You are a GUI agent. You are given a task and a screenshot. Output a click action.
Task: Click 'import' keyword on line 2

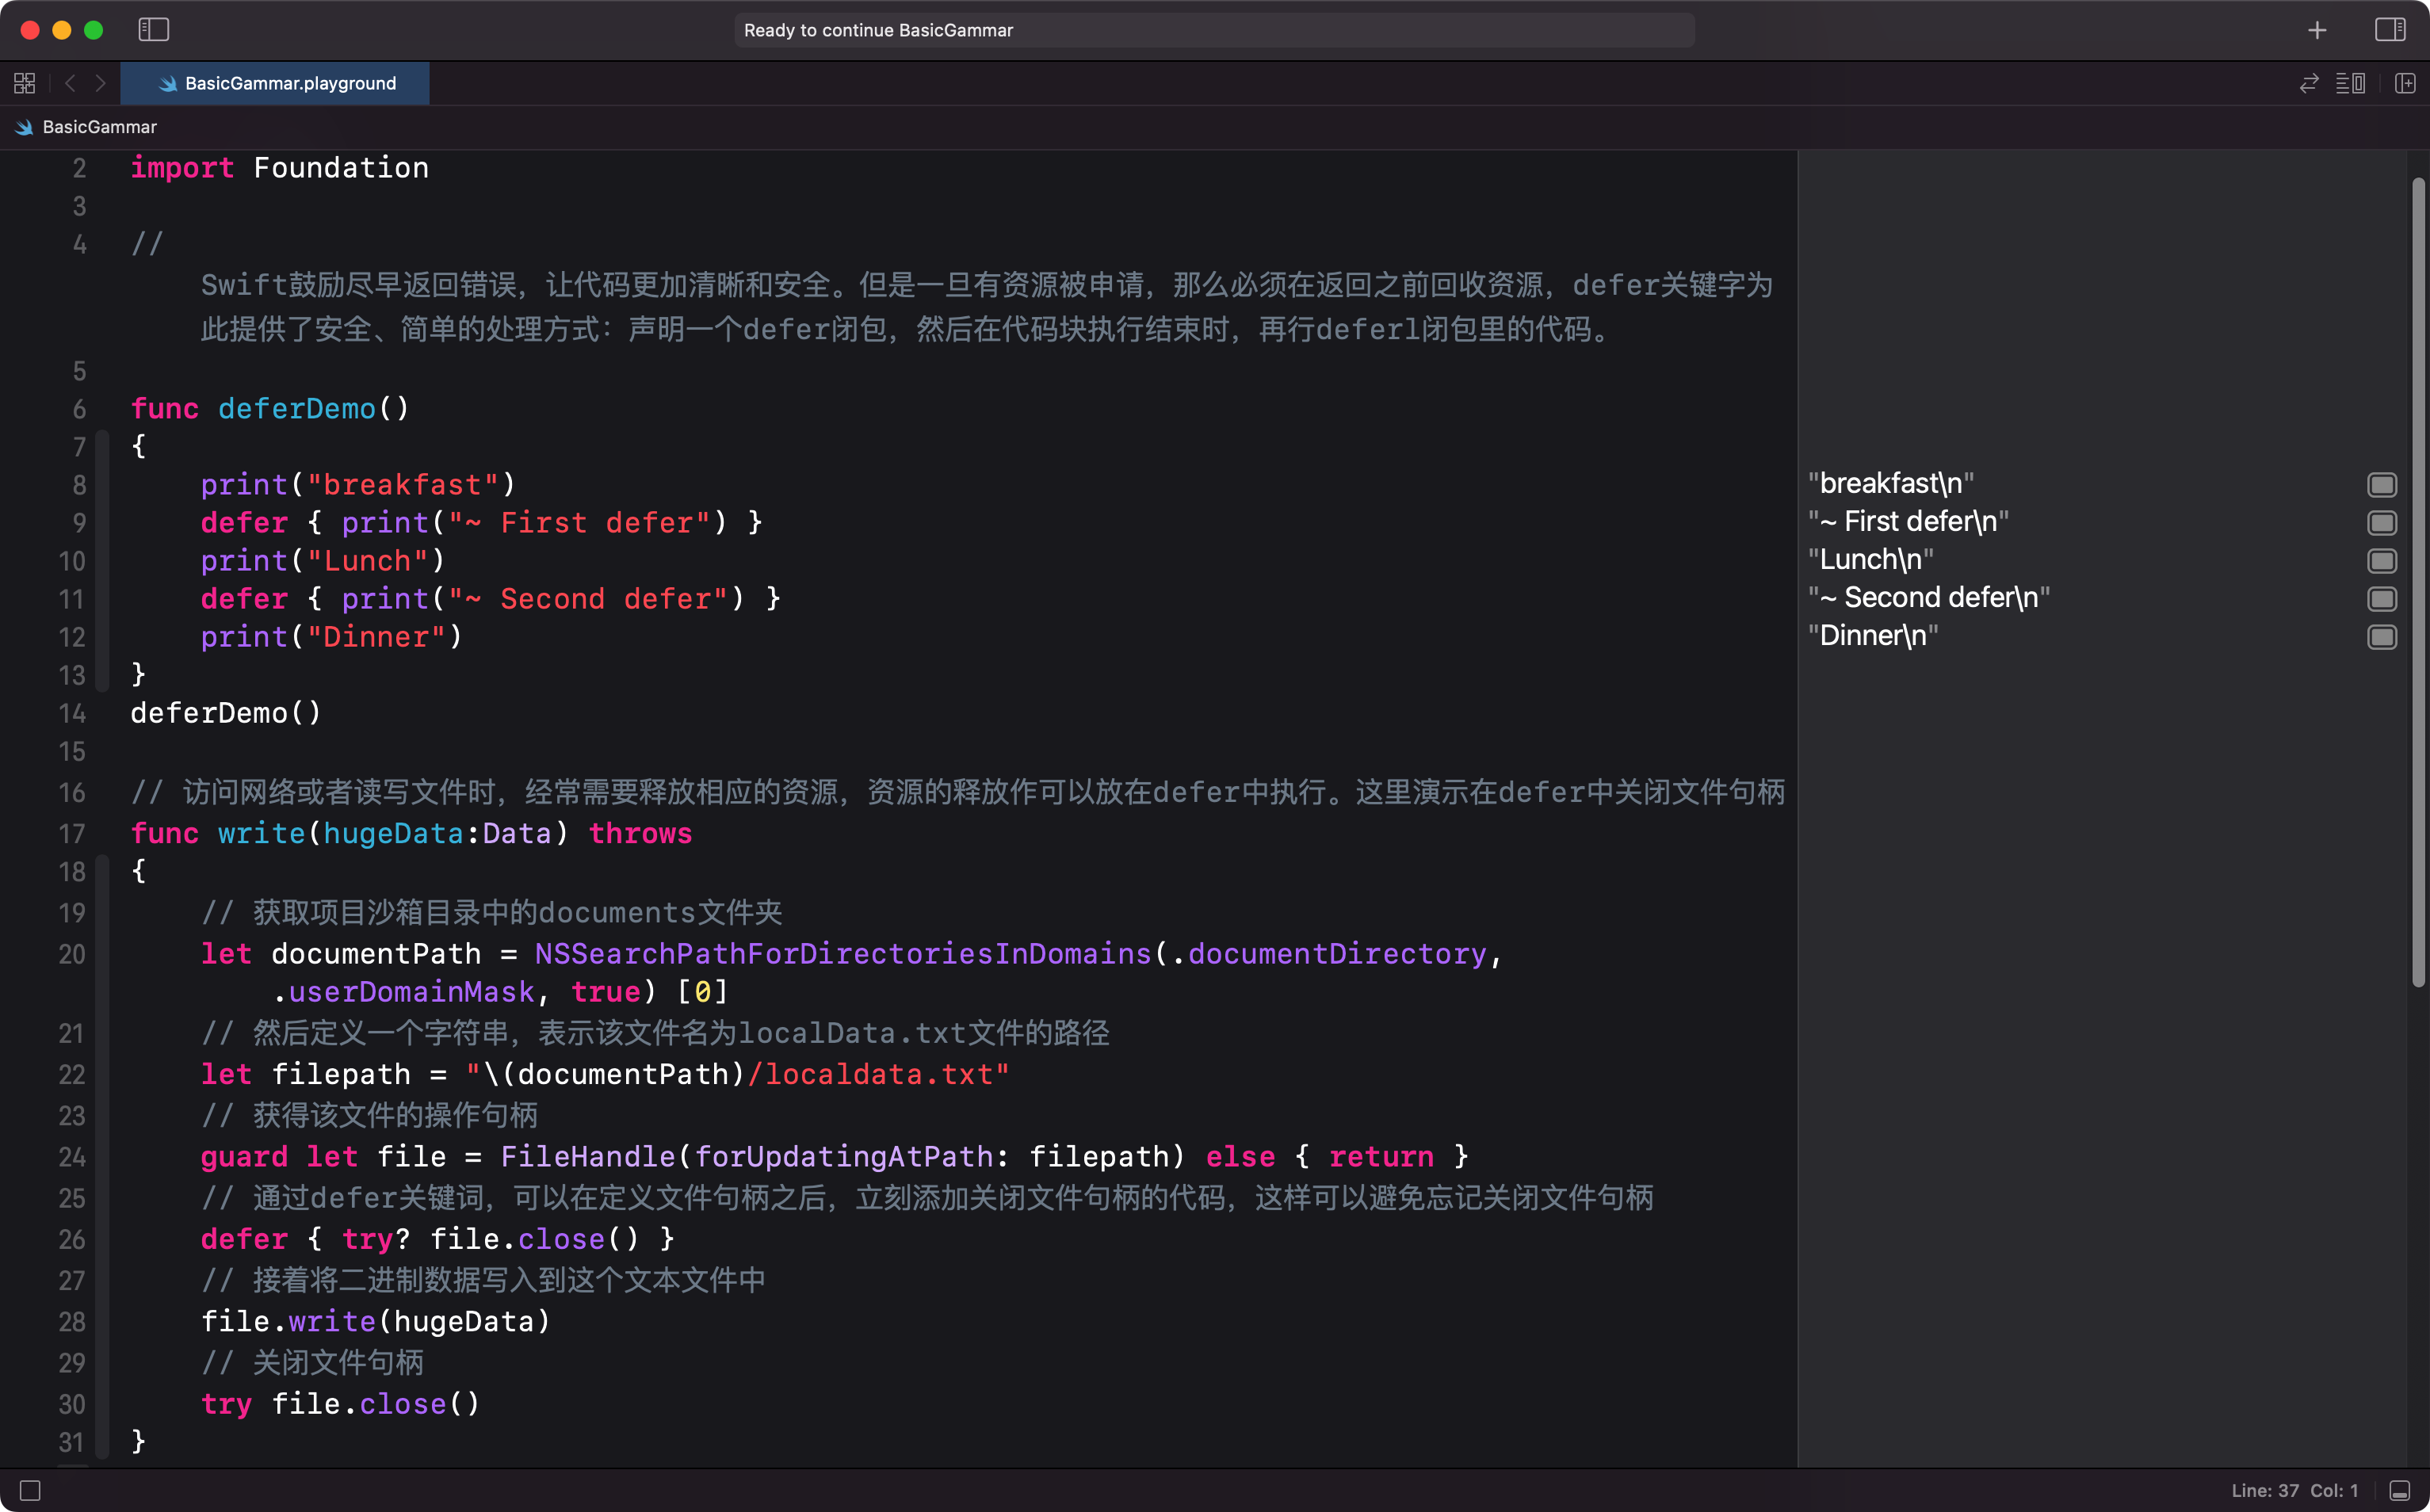(182, 168)
